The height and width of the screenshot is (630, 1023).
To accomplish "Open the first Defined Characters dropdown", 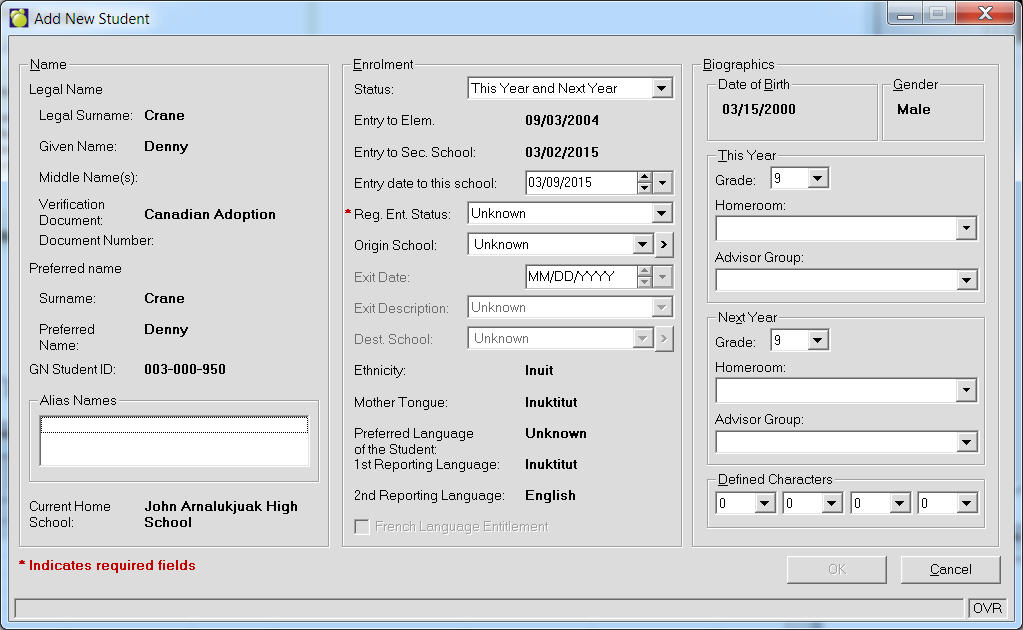I will pos(764,504).
